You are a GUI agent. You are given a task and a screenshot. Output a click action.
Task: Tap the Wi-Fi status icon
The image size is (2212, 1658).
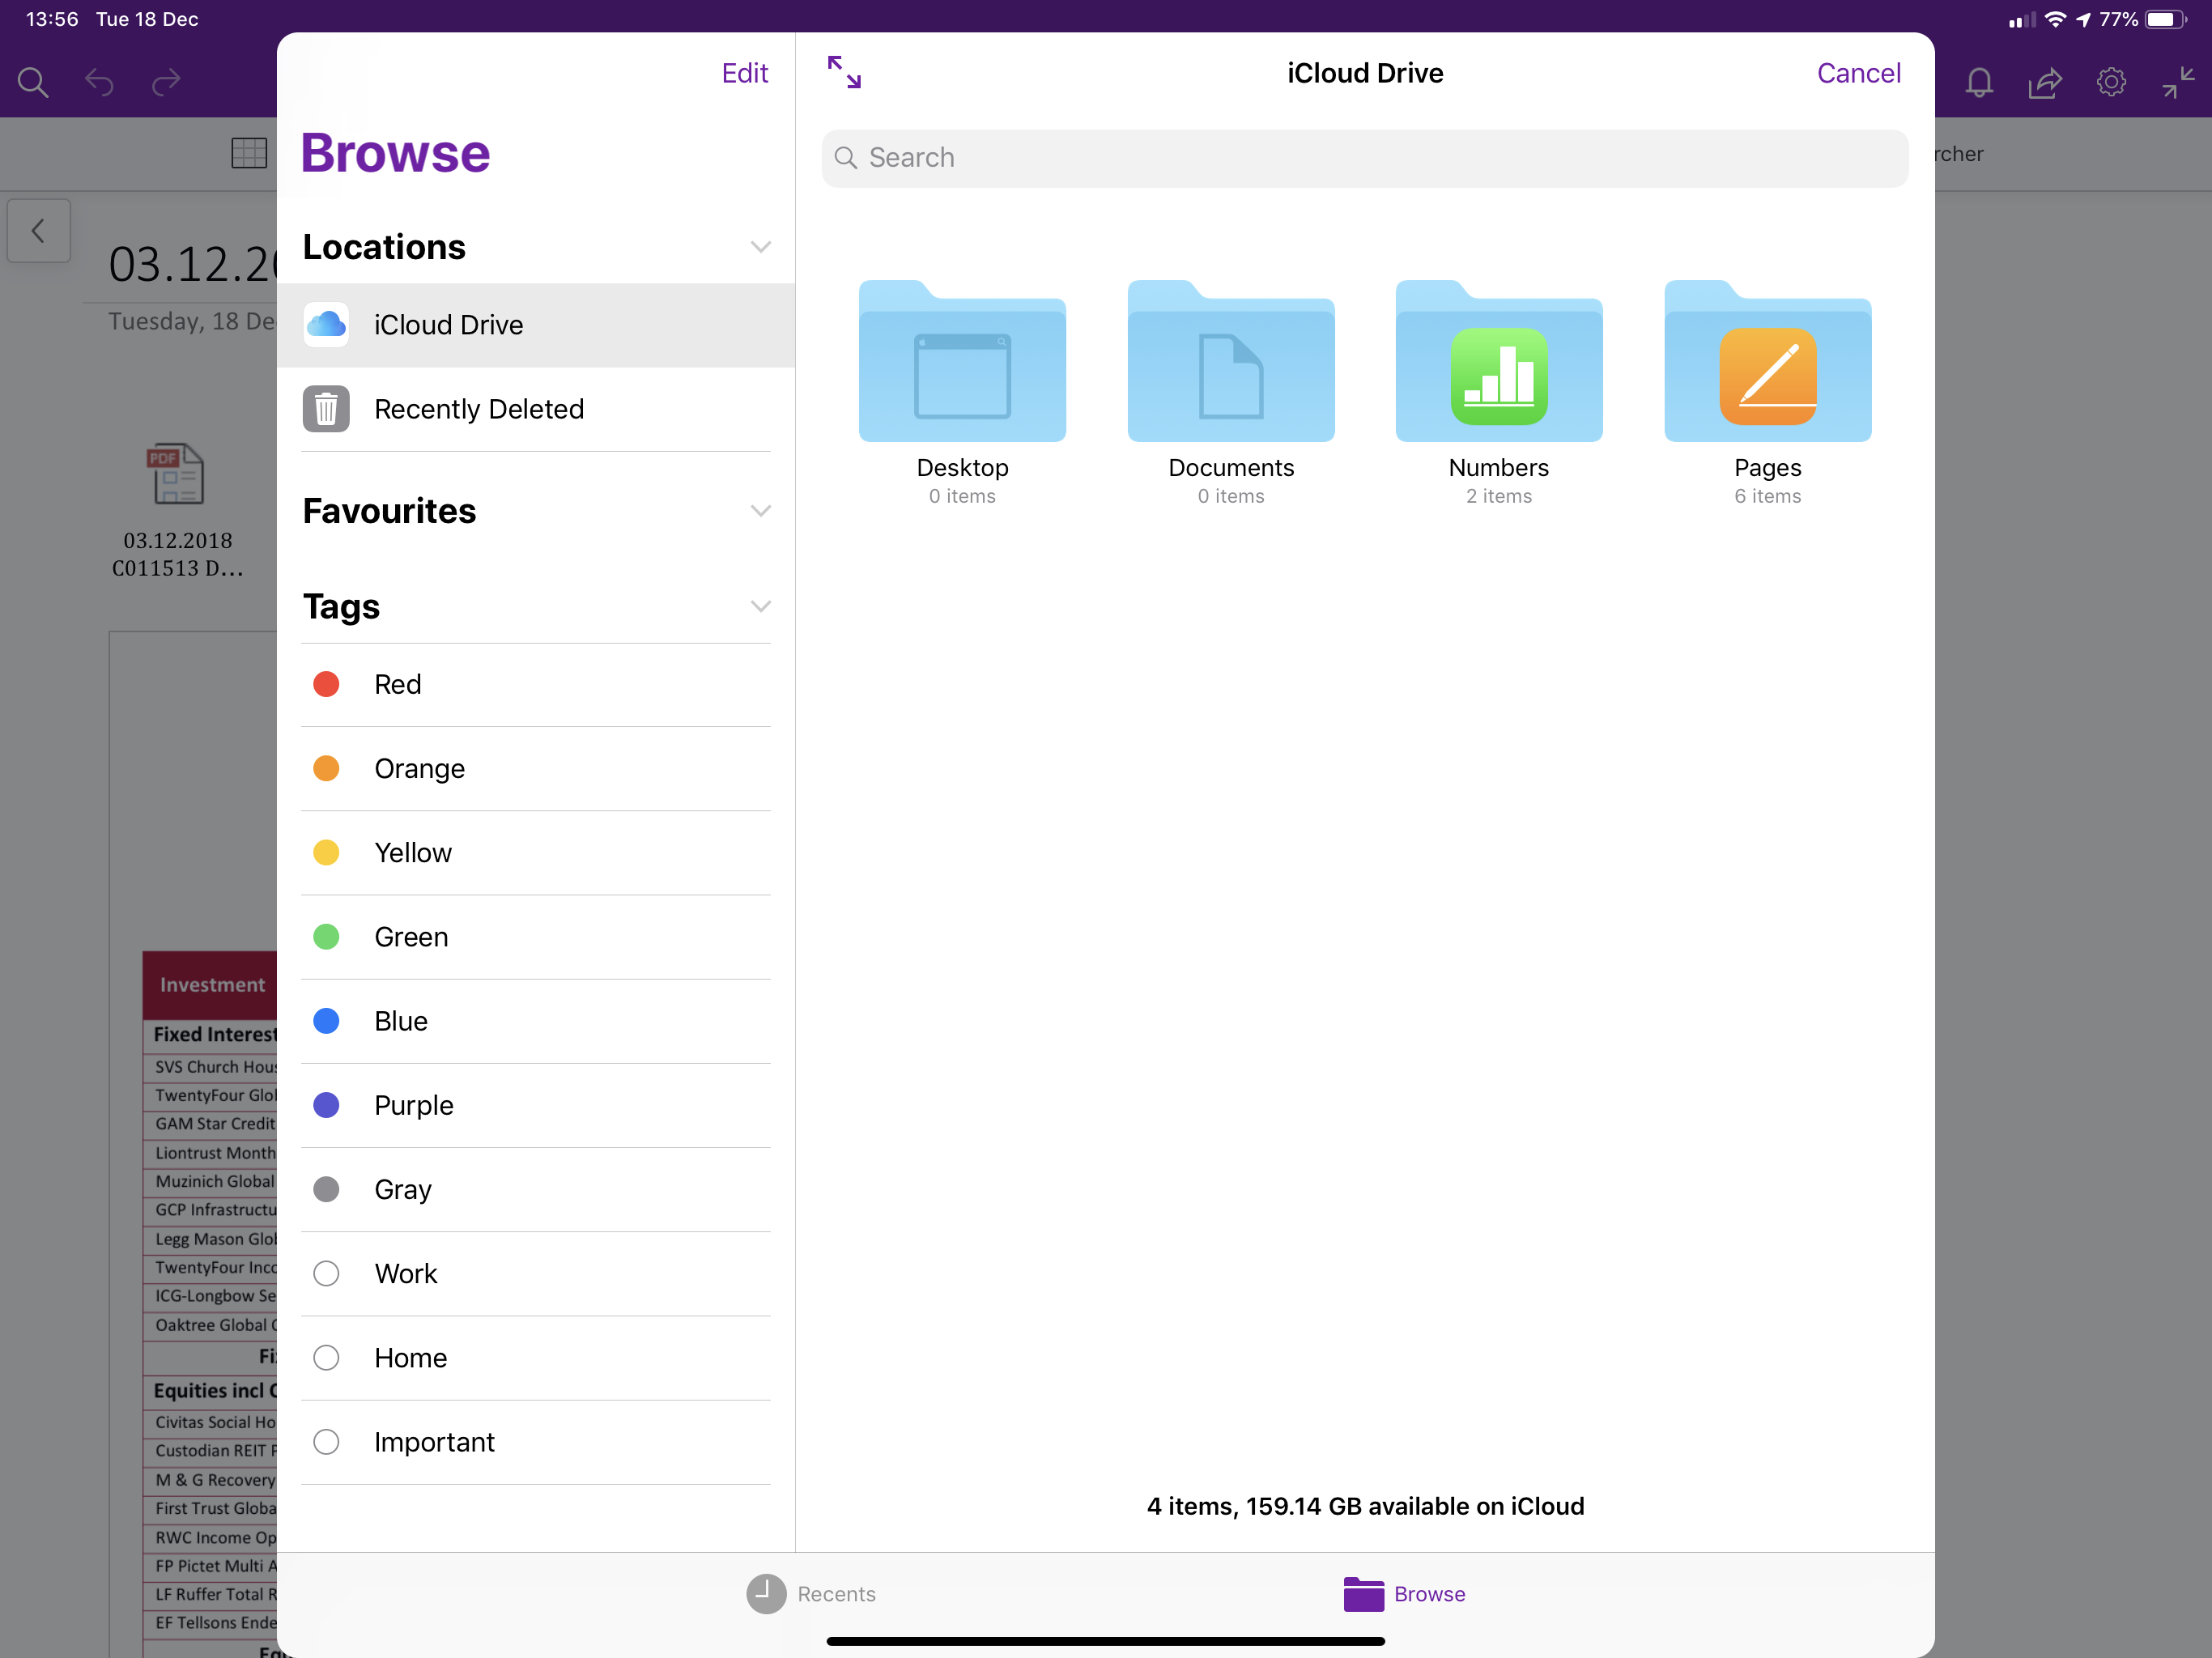(2055, 19)
